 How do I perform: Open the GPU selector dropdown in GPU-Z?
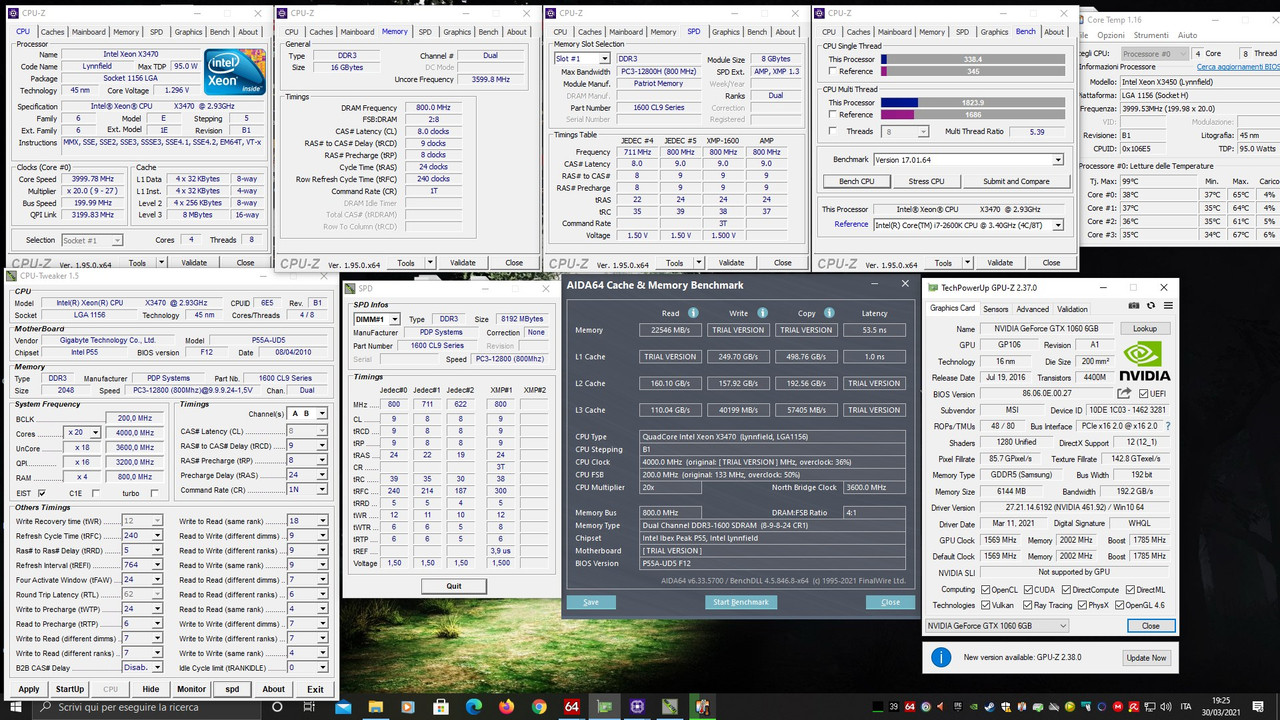(996, 626)
